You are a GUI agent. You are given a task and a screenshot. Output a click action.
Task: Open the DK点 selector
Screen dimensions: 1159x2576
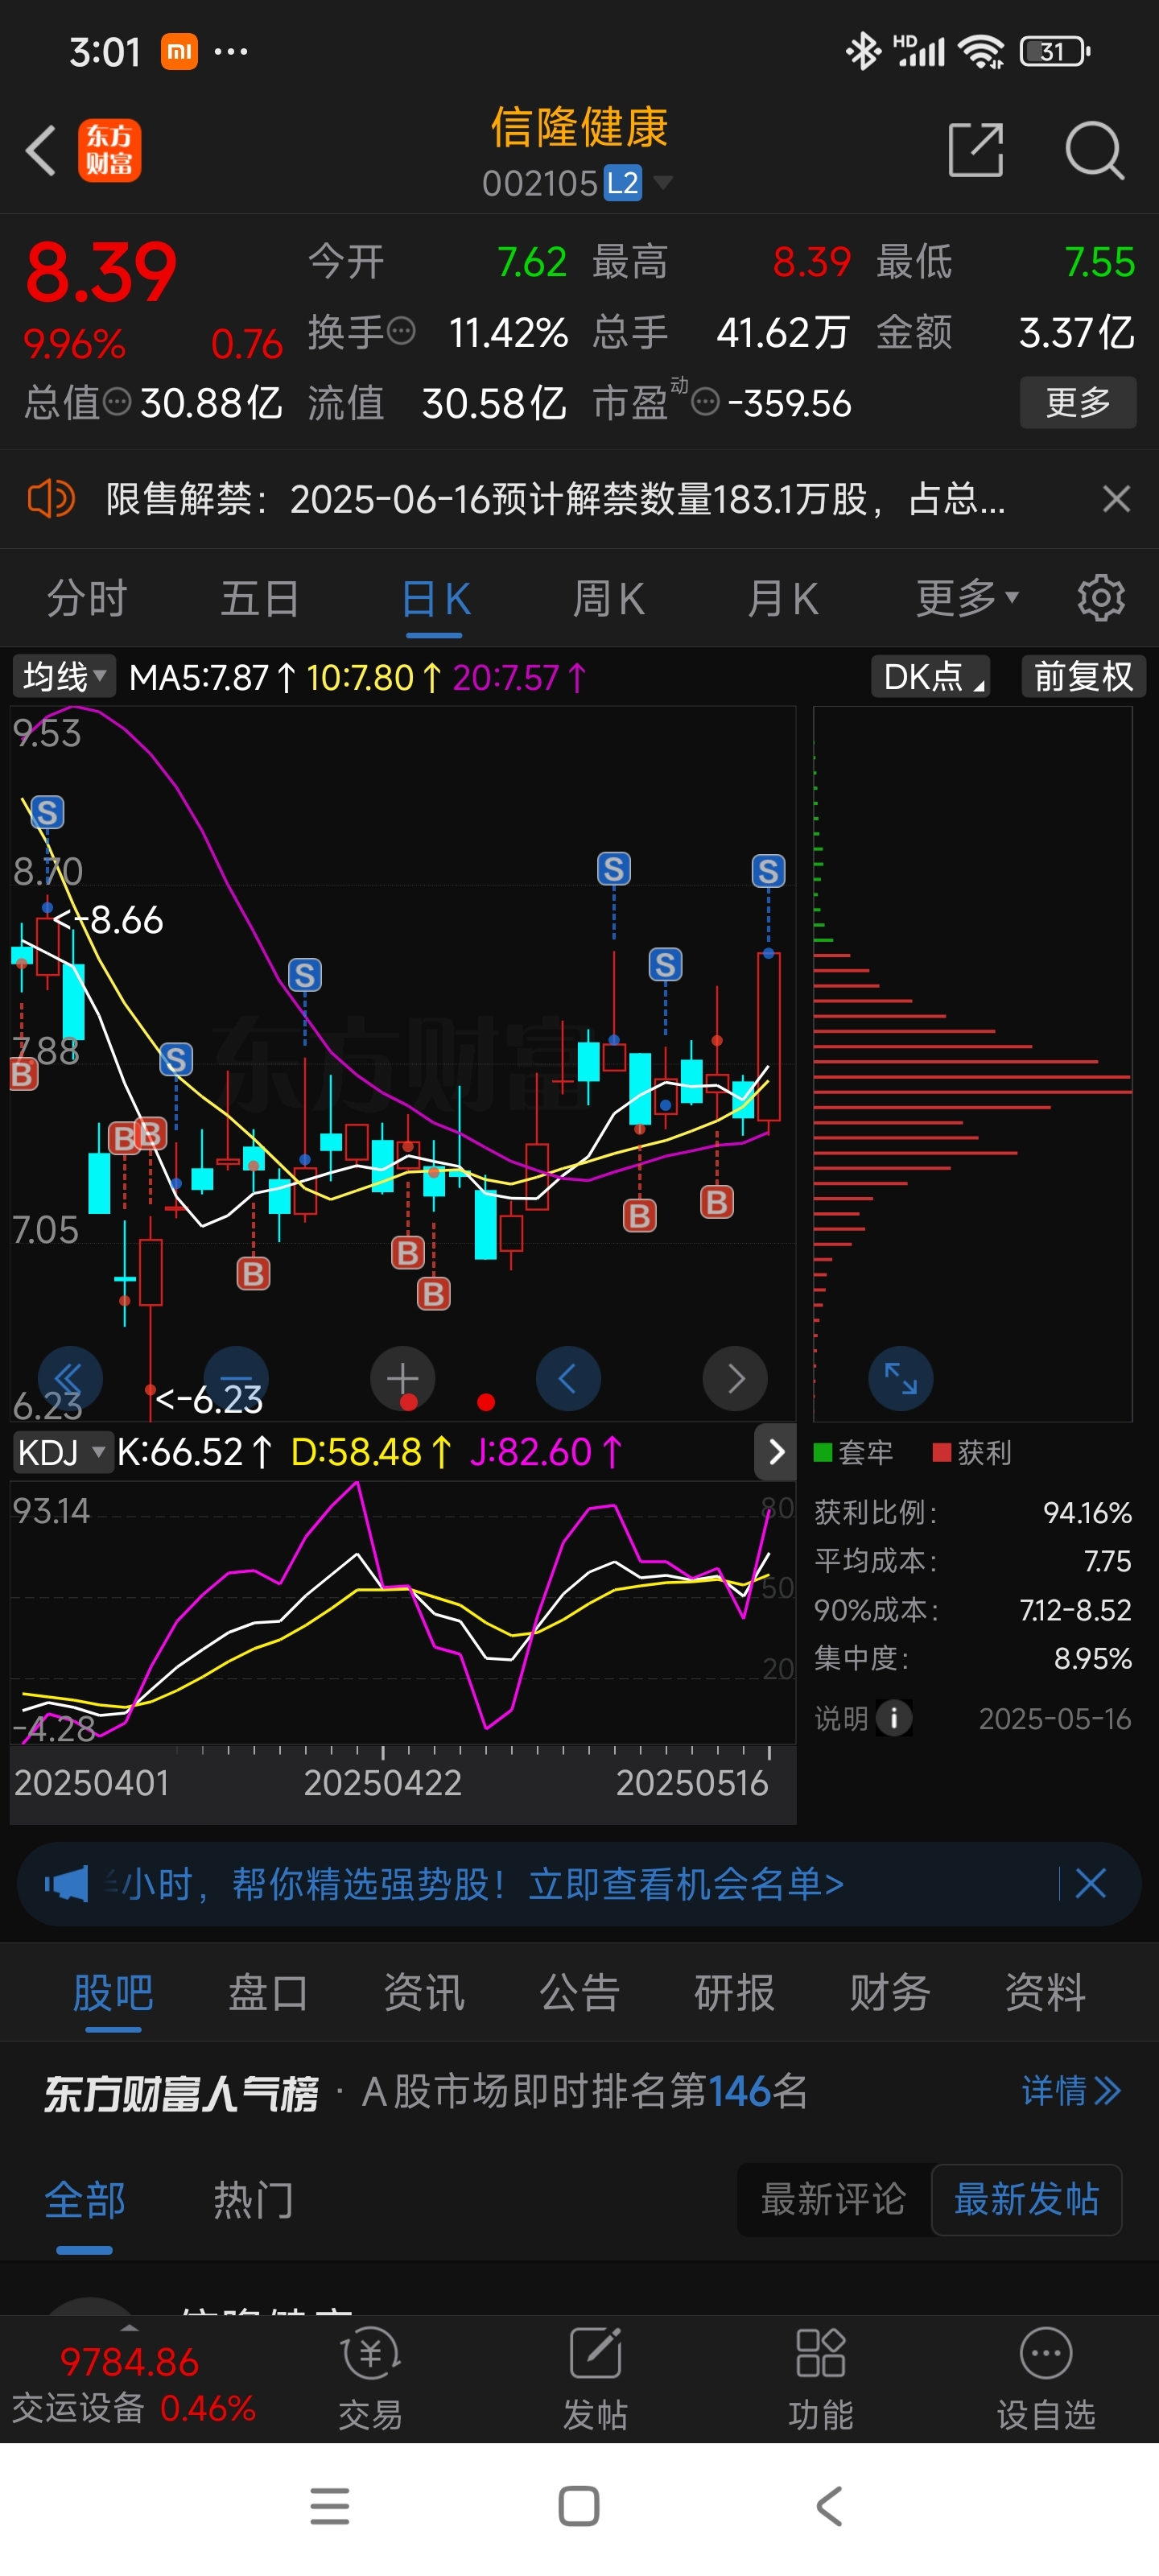pyautogui.click(x=930, y=677)
